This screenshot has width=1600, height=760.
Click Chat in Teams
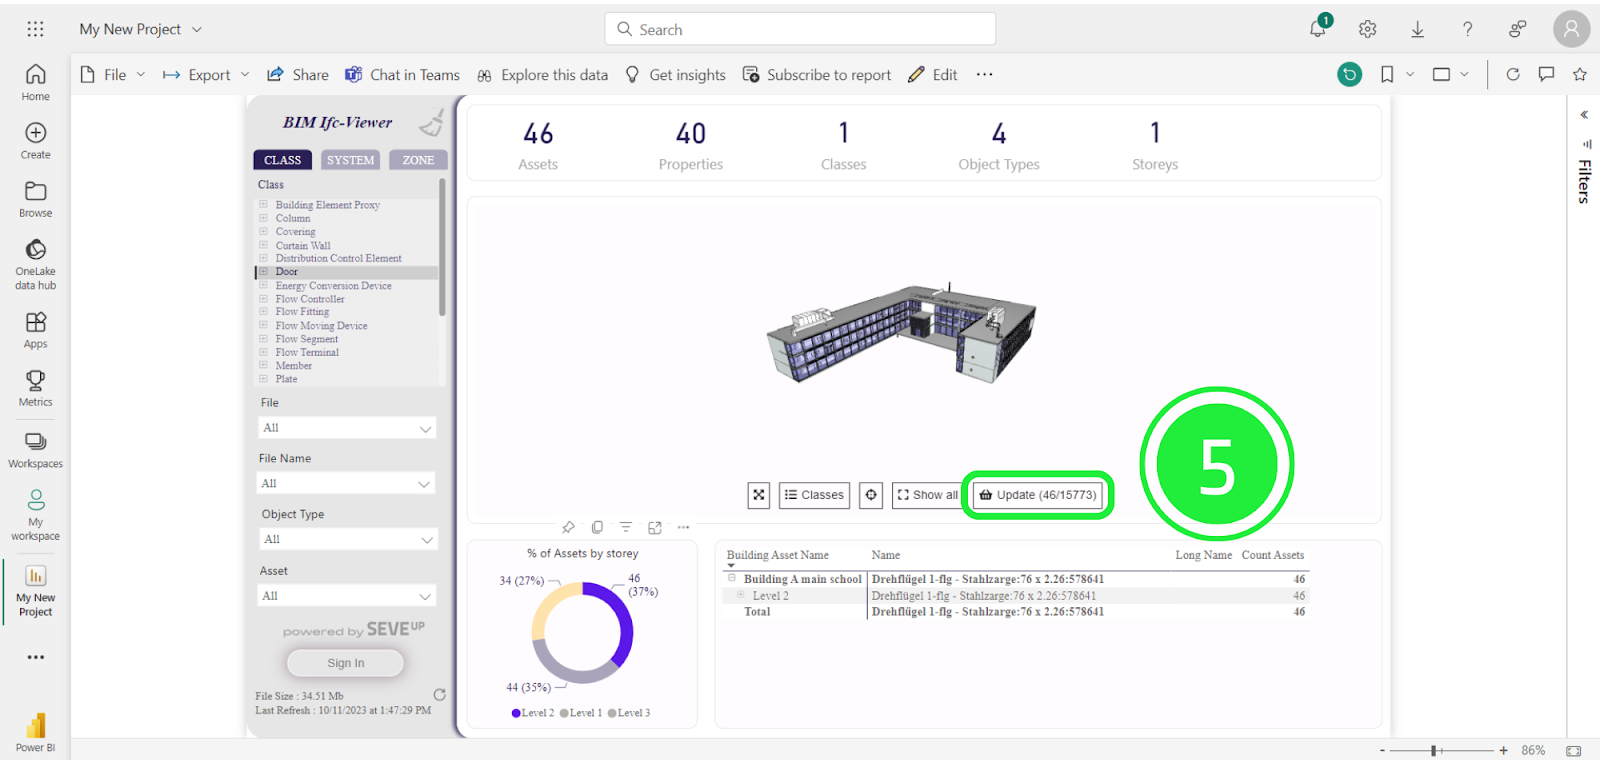pyautogui.click(x=402, y=74)
